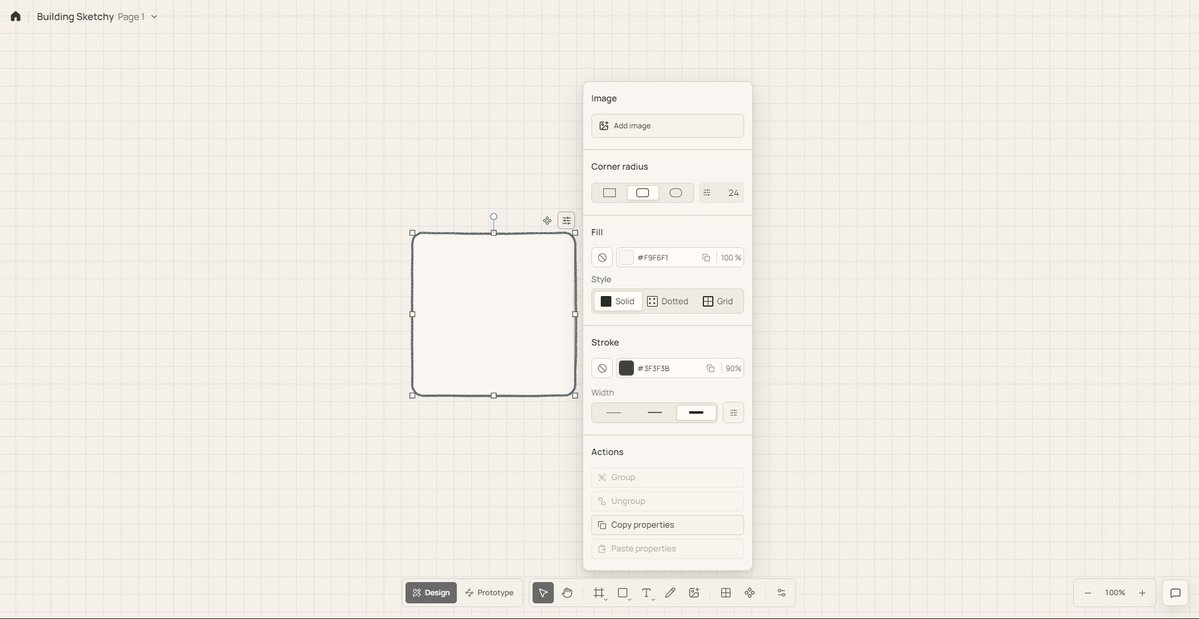Open the comments panel icon
The height and width of the screenshot is (619, 1199).
pos(1175,593)
